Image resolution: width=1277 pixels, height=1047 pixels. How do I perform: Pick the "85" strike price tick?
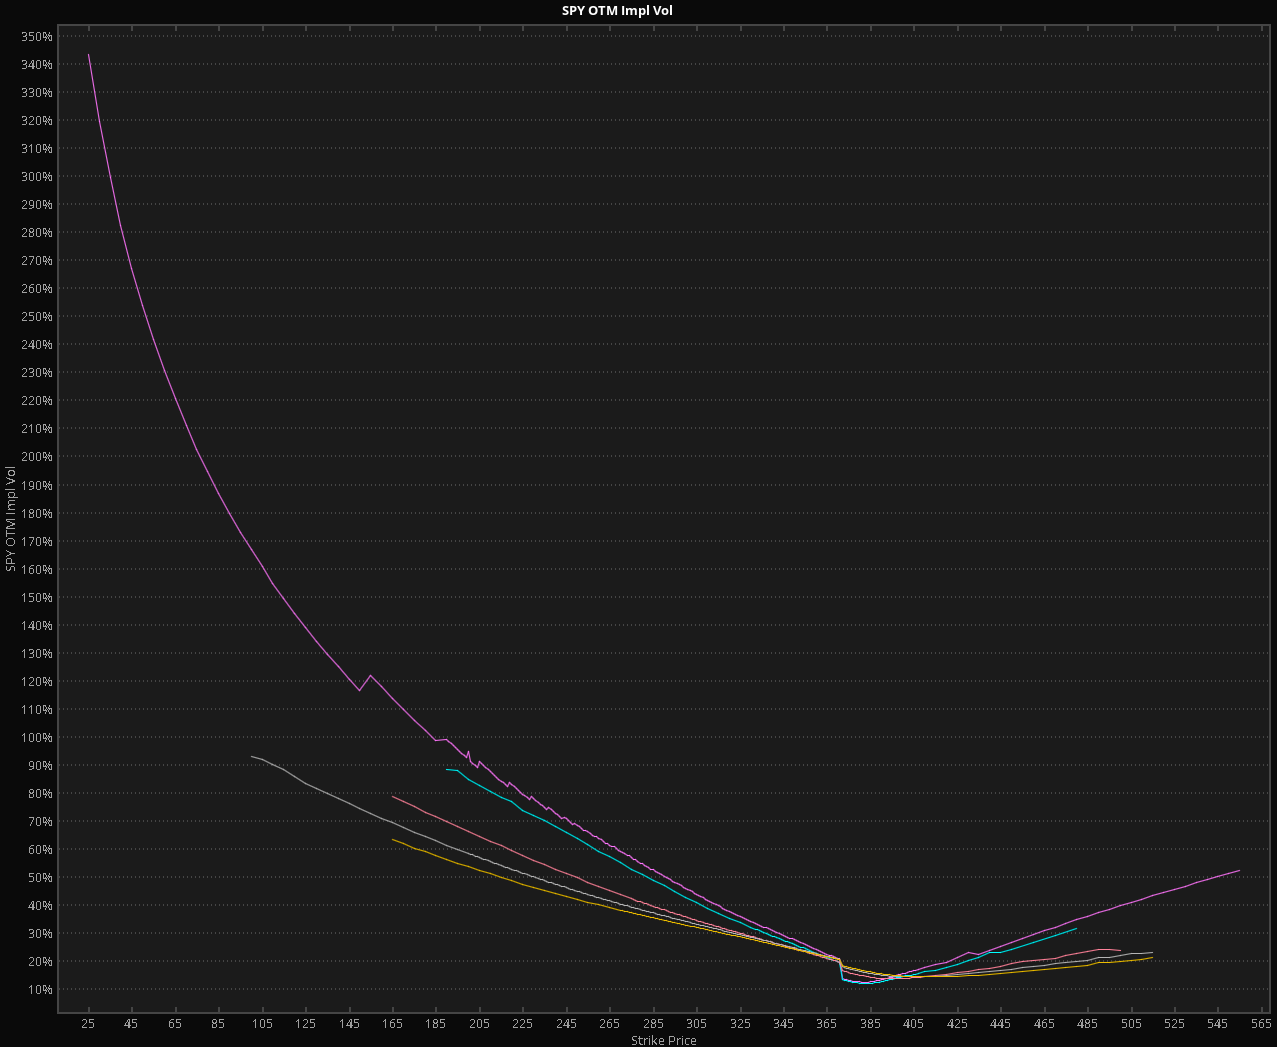point(219,1025)
